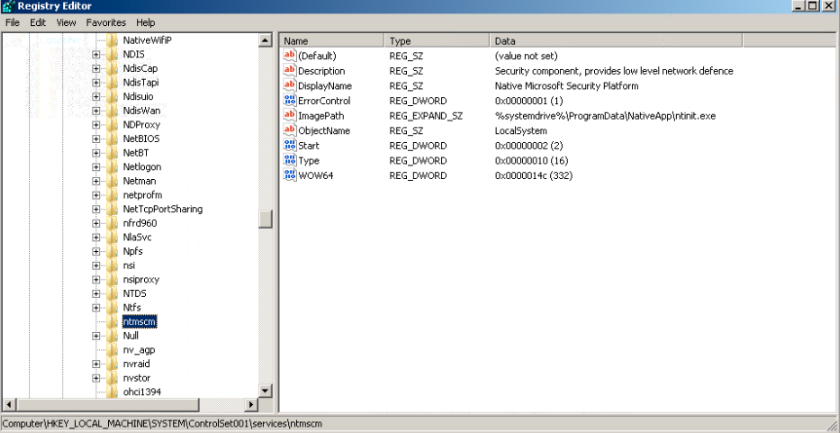Screen dimensions: 840x433
Task: Sort values by the Name column header
Action: coord(330,40)
